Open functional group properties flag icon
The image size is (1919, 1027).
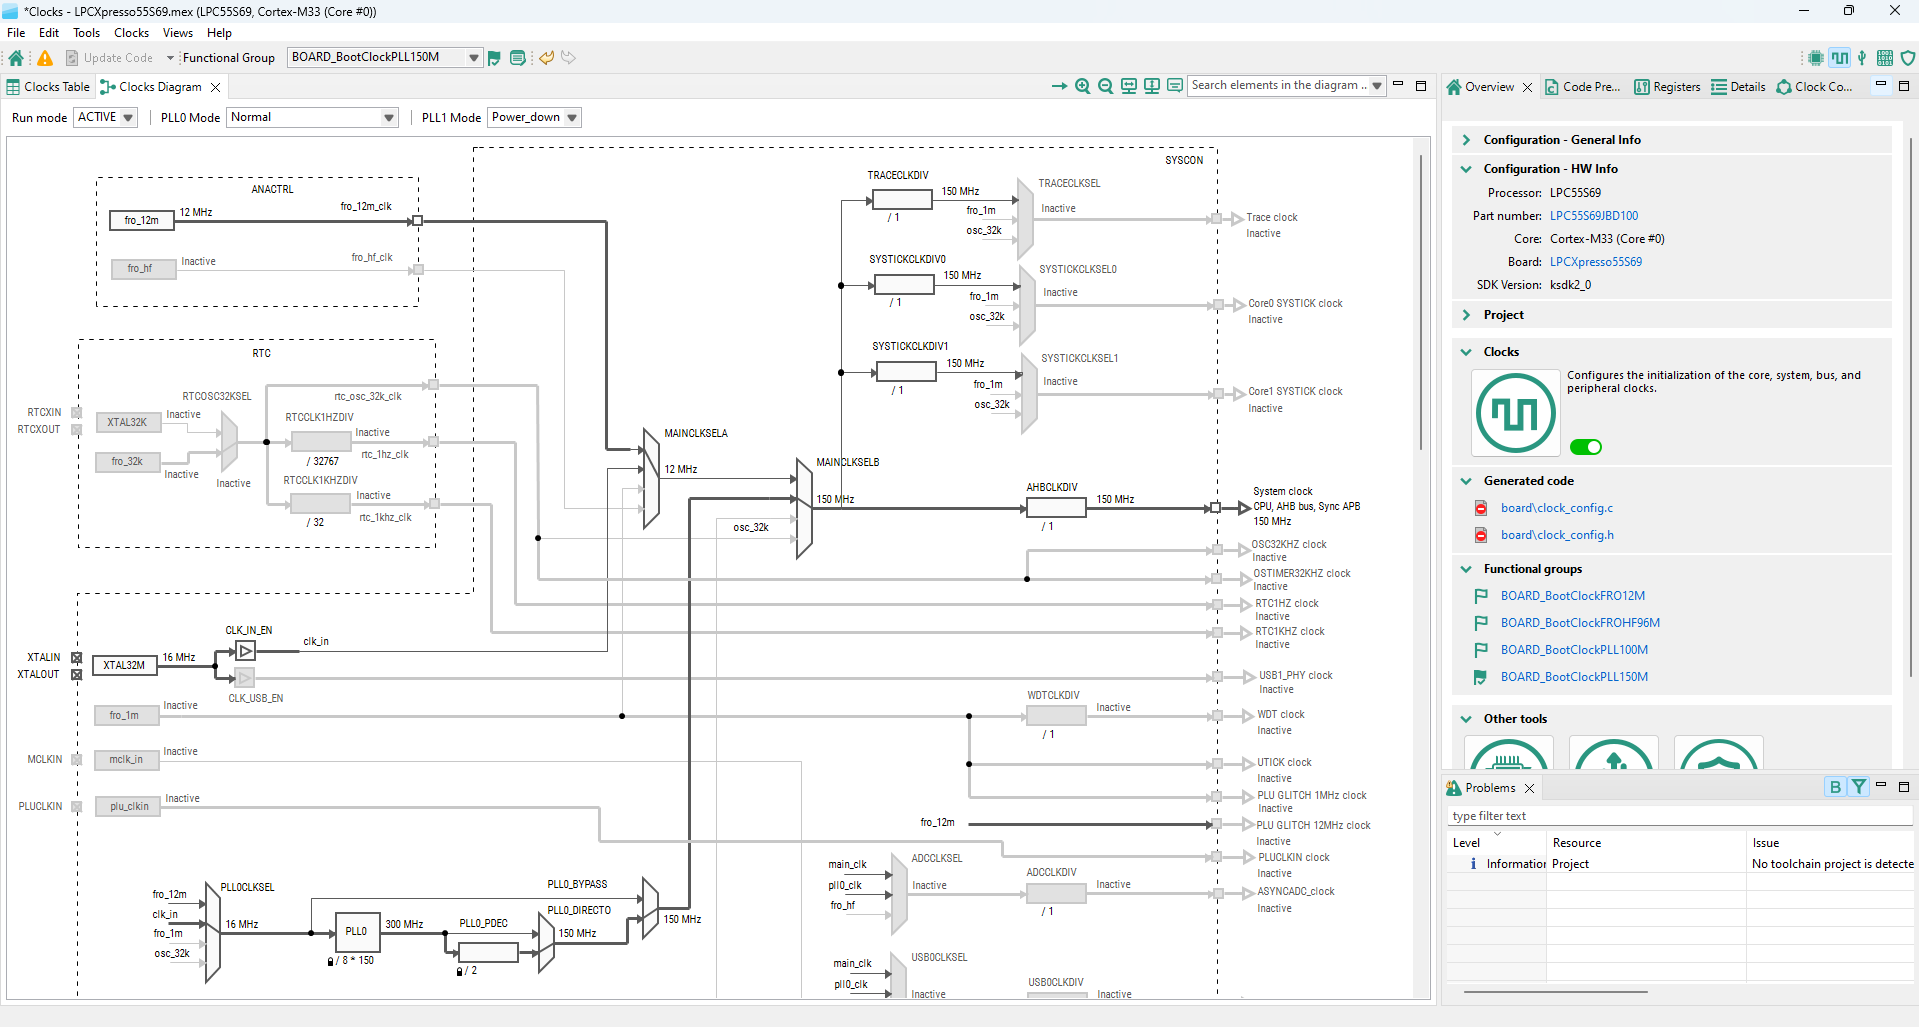tap(494, 58)
